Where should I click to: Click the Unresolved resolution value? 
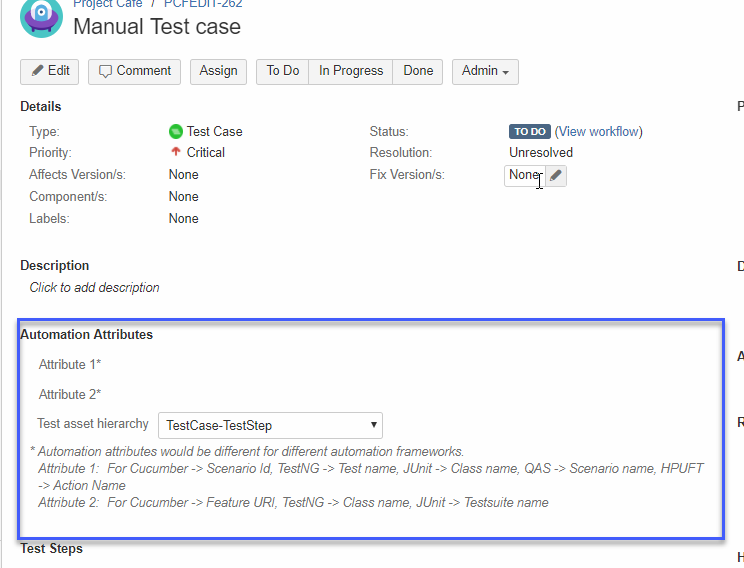coord(541,152)
